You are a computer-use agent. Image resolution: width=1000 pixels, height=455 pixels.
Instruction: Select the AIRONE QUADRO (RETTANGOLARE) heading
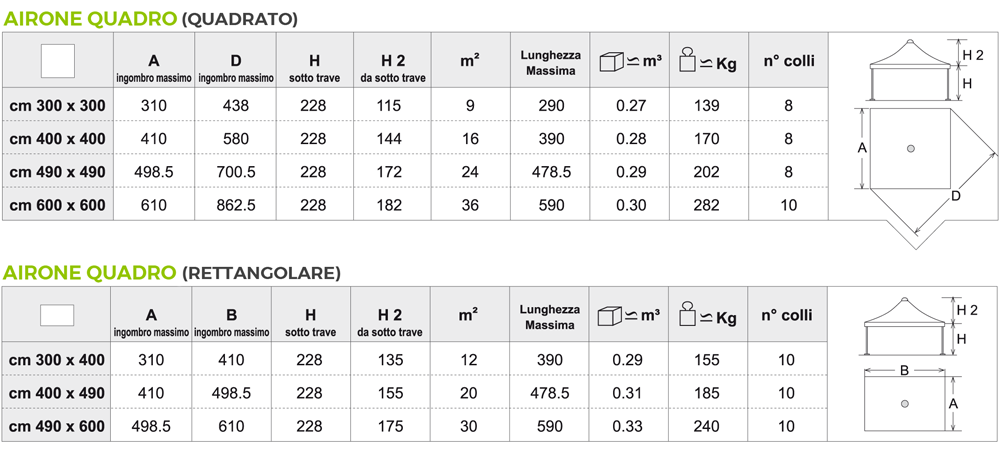[171, 272]
